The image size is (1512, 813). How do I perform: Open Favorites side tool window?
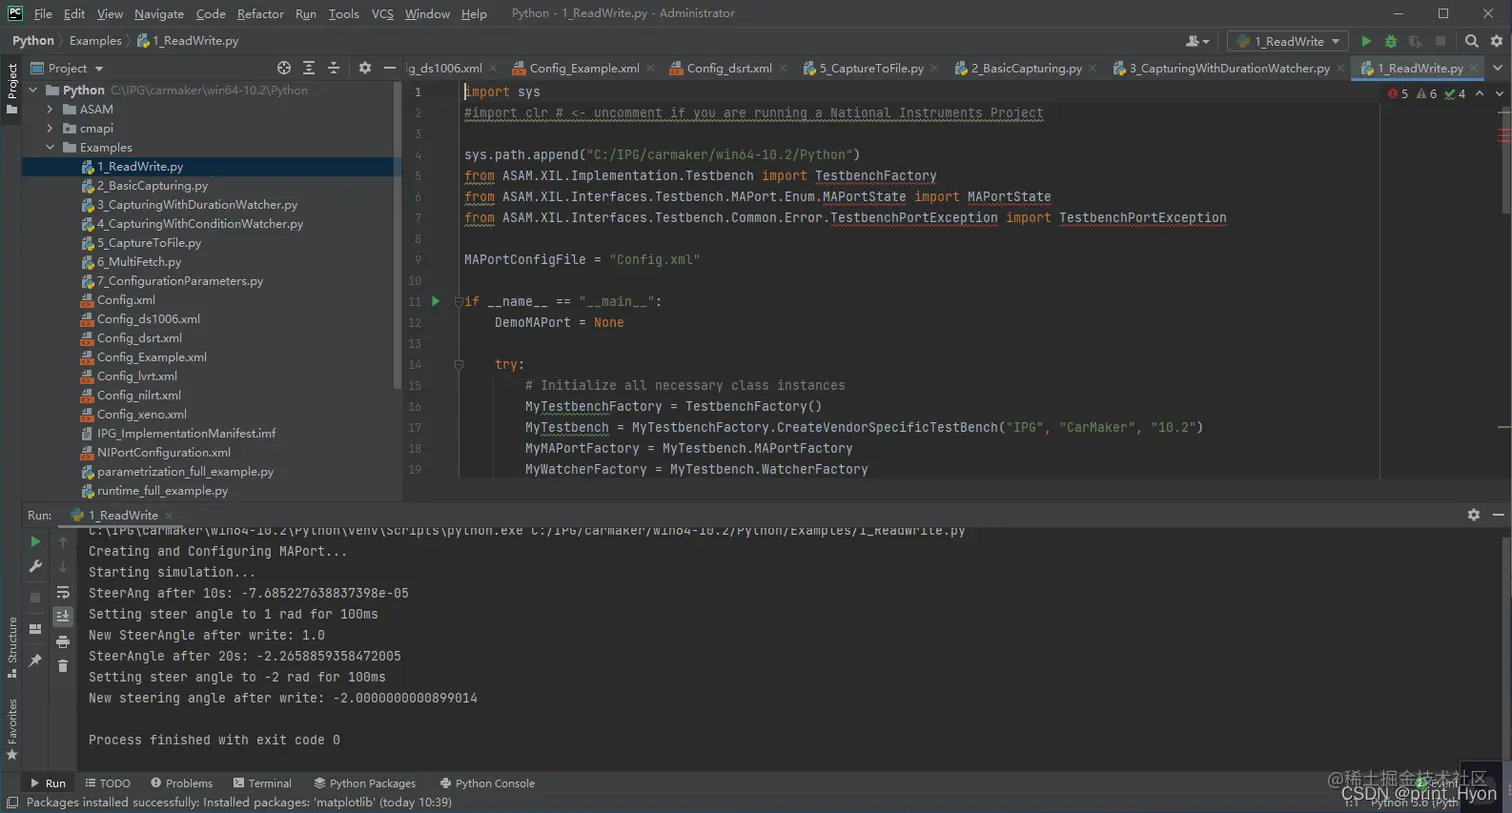[x=12, y=730]
